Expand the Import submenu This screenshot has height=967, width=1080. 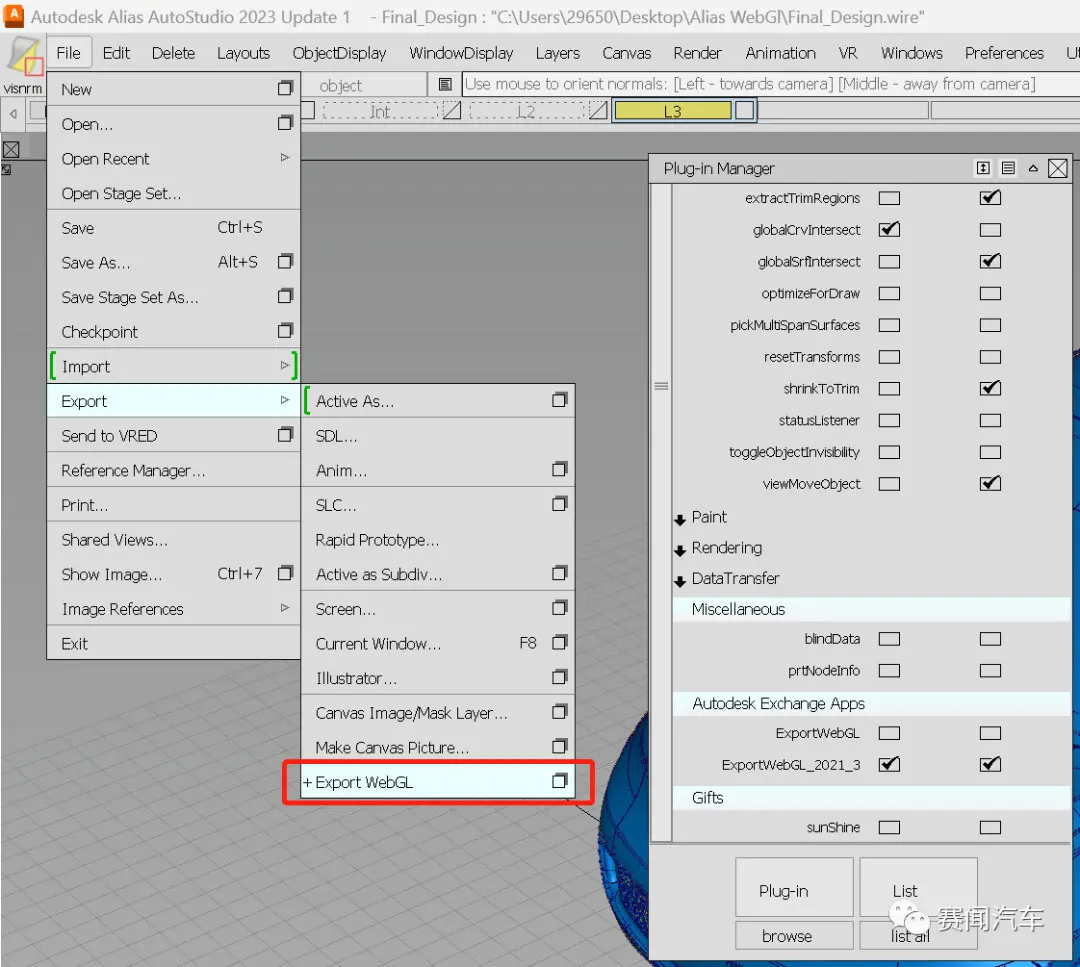[x=284, y=365]
